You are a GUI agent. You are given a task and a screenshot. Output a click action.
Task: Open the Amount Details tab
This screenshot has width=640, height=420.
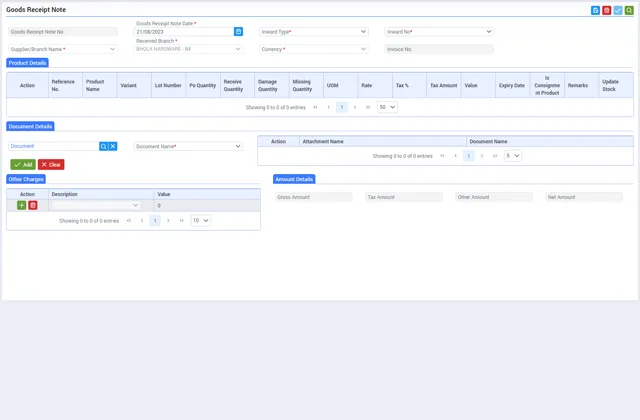(294, 179)
